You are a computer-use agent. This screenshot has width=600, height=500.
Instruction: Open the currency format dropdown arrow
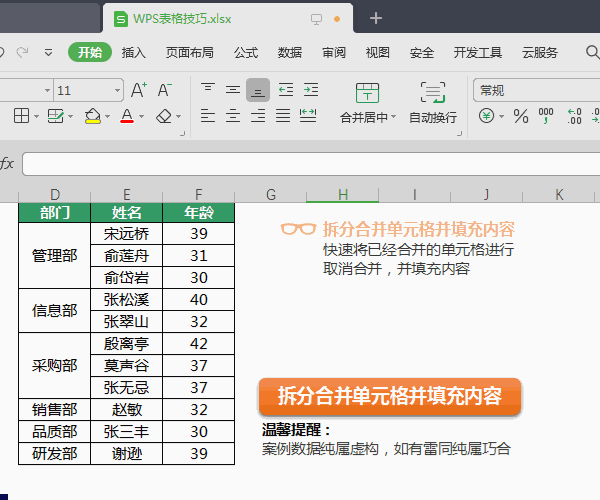501,116
